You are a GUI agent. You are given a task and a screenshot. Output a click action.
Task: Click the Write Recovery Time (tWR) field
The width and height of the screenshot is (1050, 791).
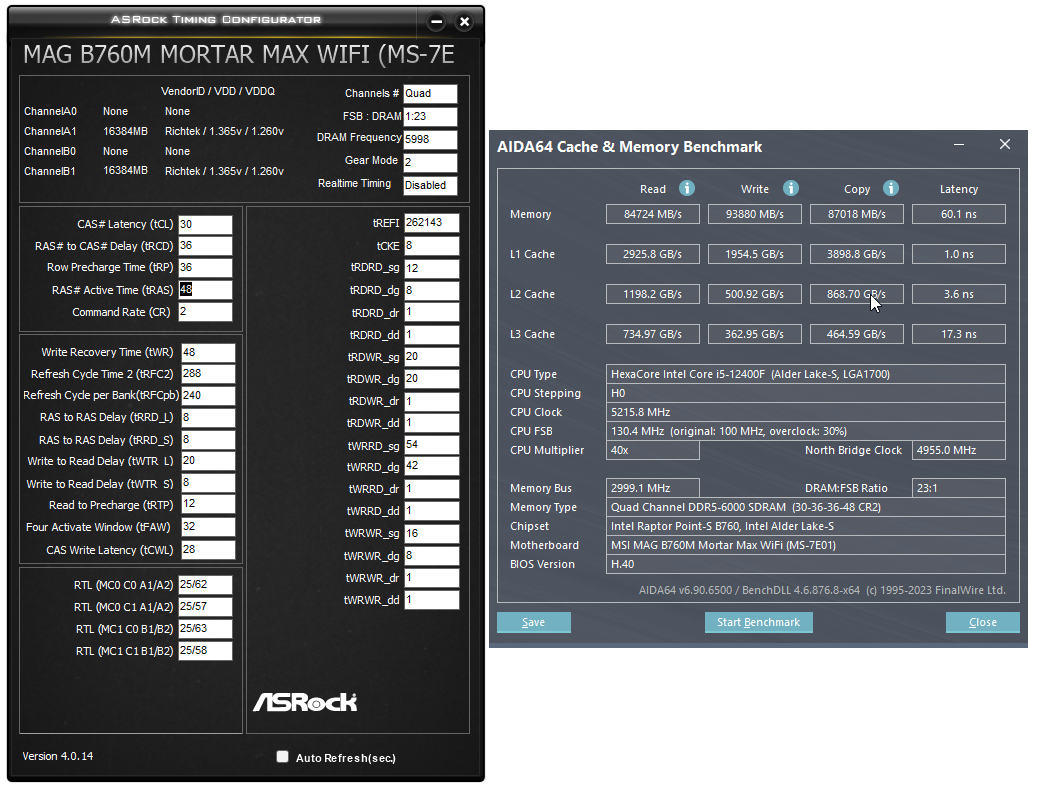click(x=208, y=352)
